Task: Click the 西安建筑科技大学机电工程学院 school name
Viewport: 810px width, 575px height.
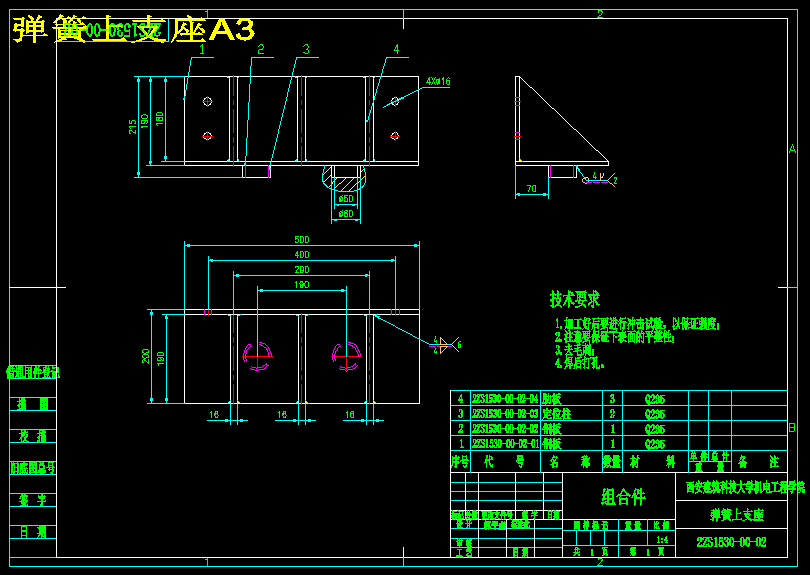Action: click(x=745, y=487)
